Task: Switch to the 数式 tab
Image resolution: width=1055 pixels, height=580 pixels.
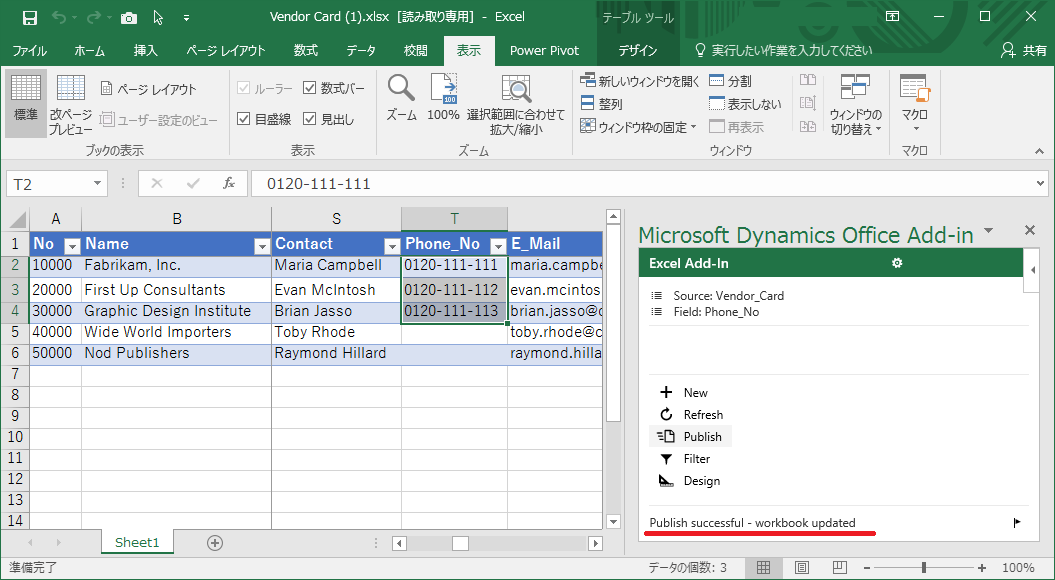Action: (x=305, y=50)
